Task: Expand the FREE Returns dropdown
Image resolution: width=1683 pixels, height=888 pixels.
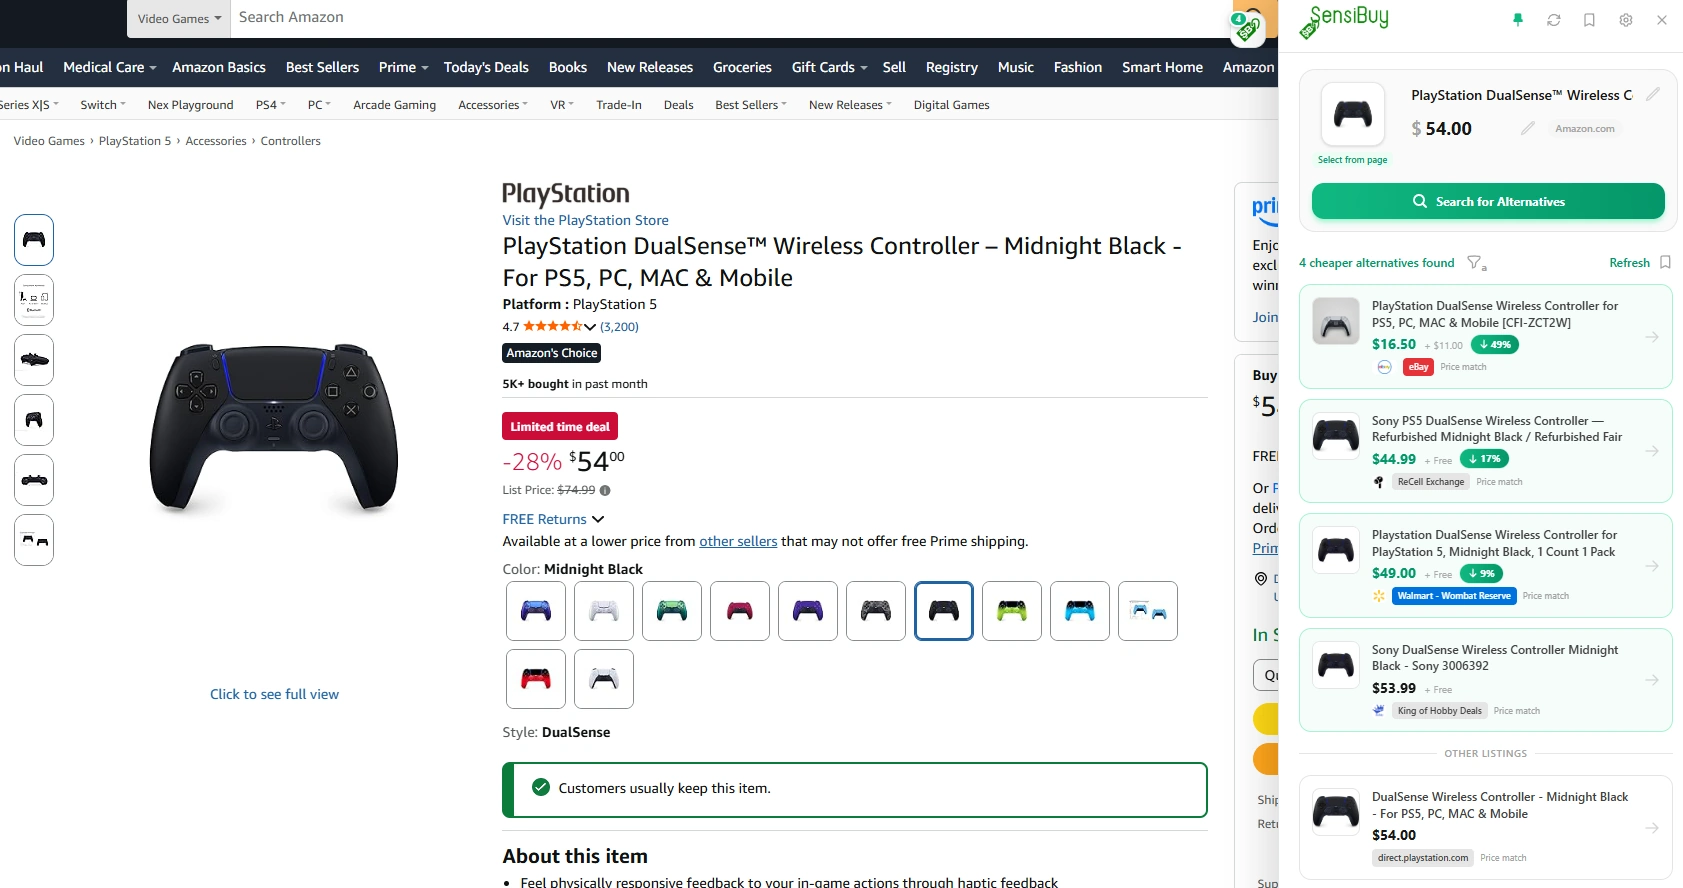Action: [x=553, y=519]
